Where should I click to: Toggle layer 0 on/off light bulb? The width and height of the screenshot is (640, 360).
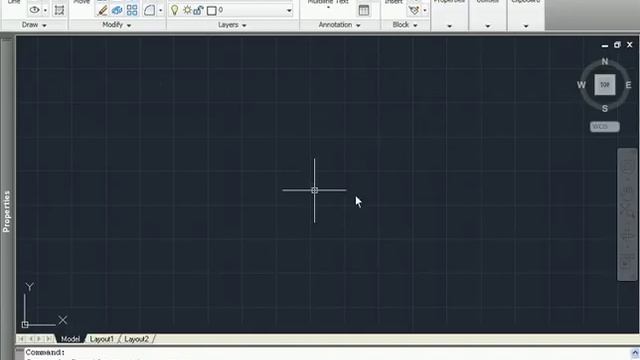[175, 10]
